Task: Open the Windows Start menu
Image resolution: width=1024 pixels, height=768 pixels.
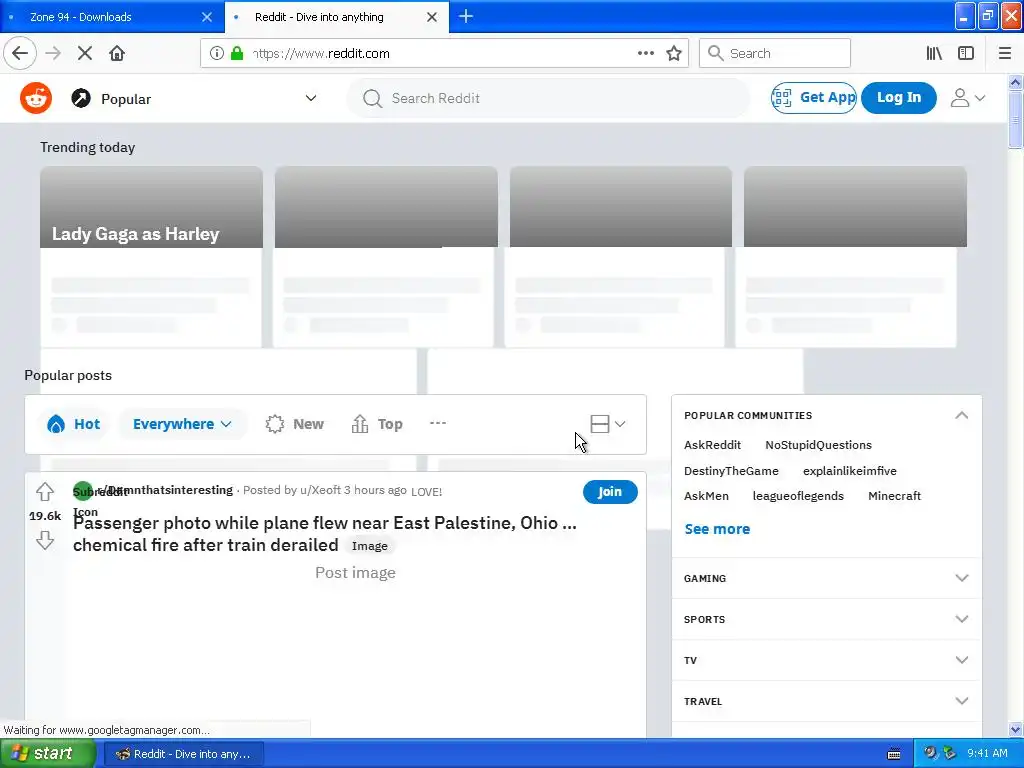Action: 48,754
